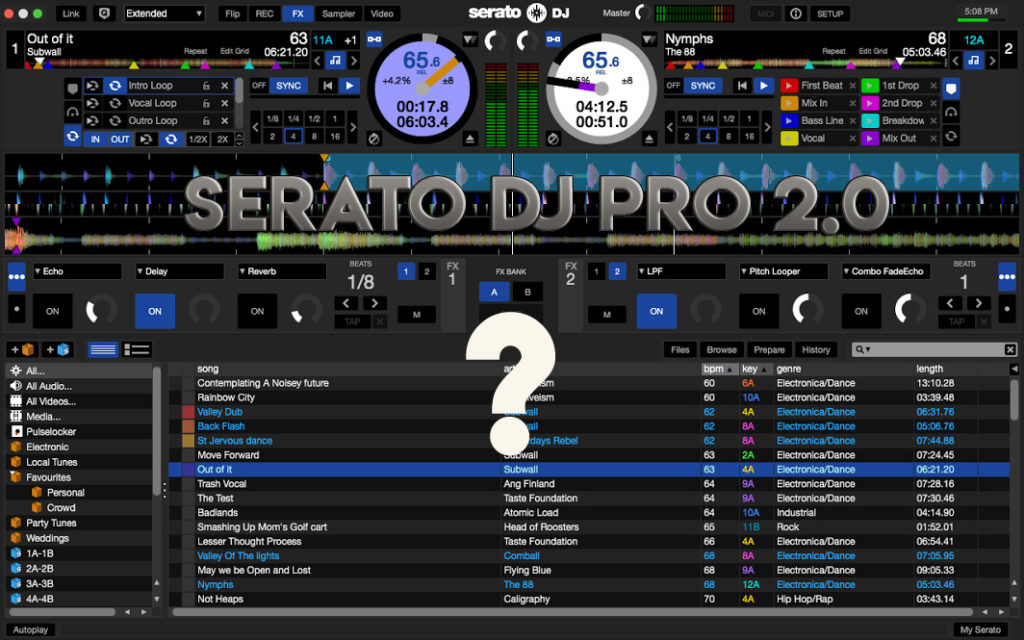Trigger the First Beat cue point
This screenshot has width=1024, height=640.
(789, 86)
